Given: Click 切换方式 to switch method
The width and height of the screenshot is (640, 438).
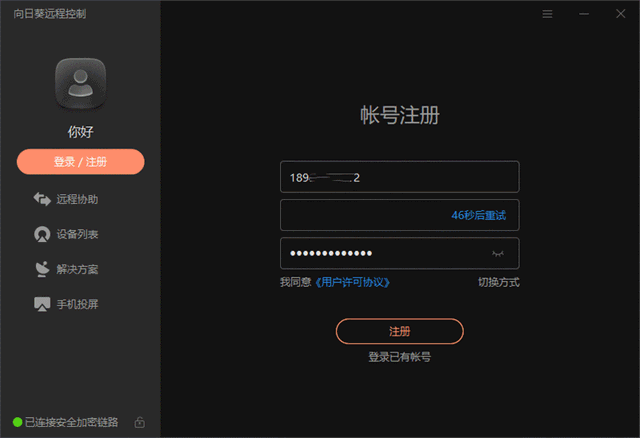Looking at the screenshot, I should coord(499,282).
